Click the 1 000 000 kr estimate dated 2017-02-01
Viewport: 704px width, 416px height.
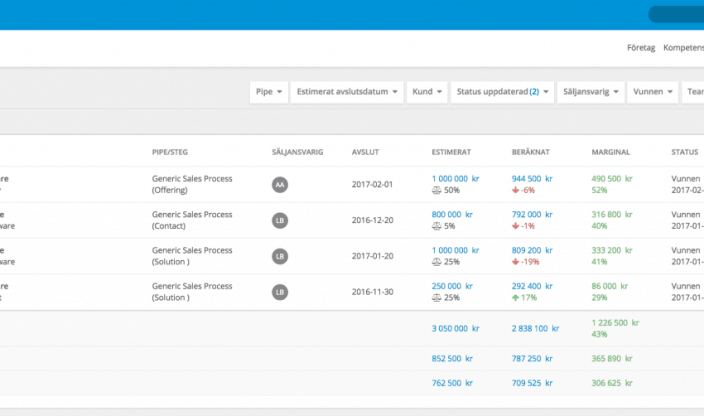[455, 178]
